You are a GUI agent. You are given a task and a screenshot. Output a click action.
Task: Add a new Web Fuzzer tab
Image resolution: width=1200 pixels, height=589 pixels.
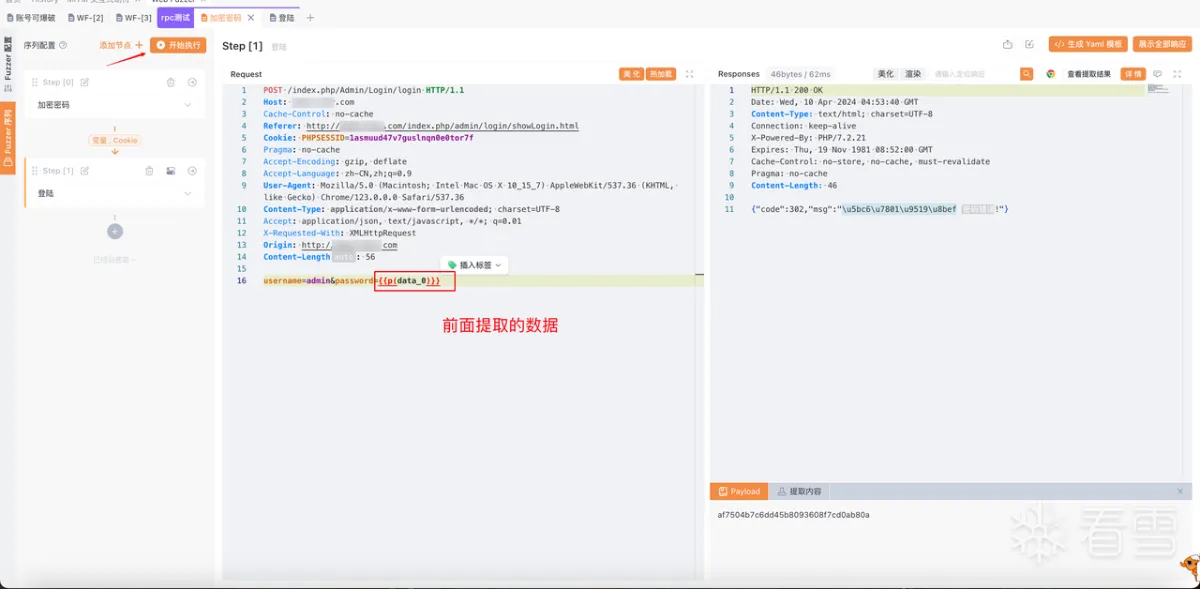310,18
